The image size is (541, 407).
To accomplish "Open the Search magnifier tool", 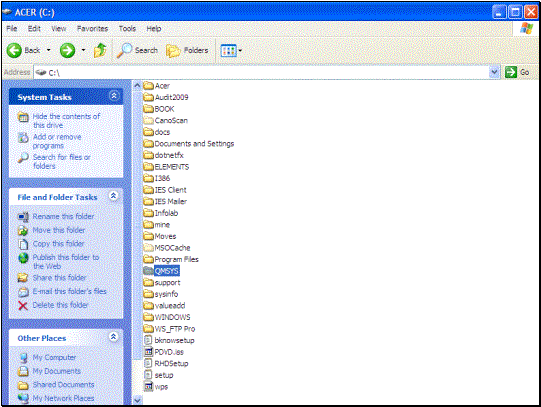I will tap(124, 50).
